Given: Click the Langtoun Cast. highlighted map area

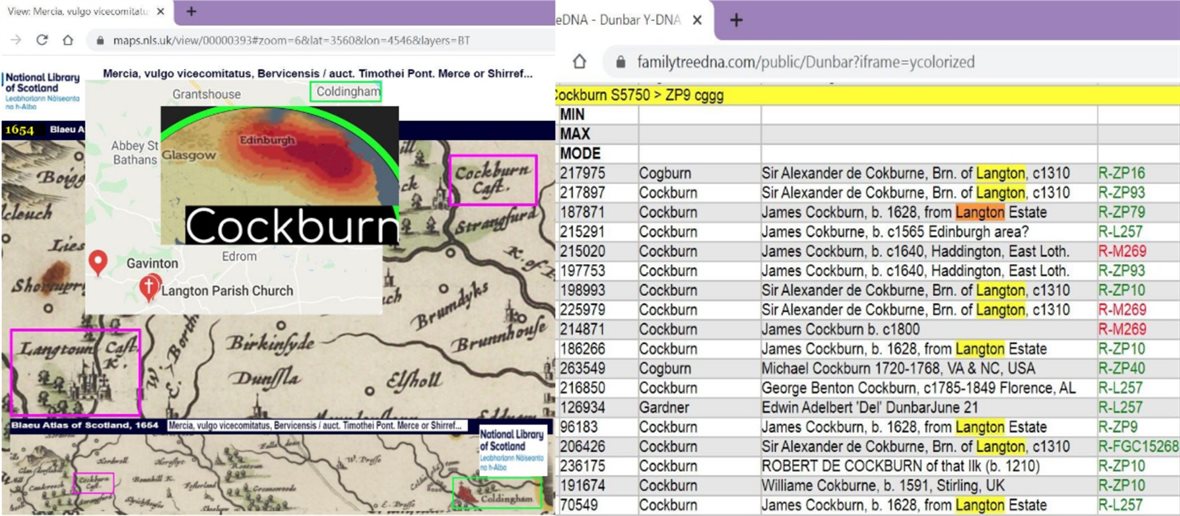Looking at the screenshot, I should 75,372.
